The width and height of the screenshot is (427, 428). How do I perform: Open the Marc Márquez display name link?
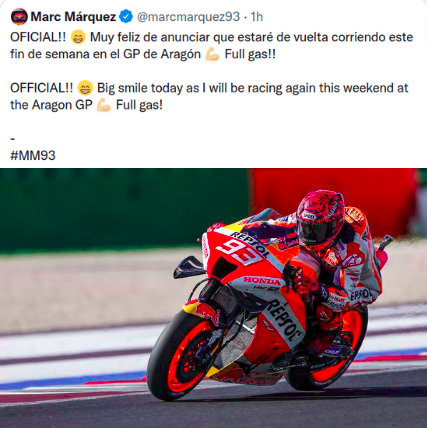73,16
